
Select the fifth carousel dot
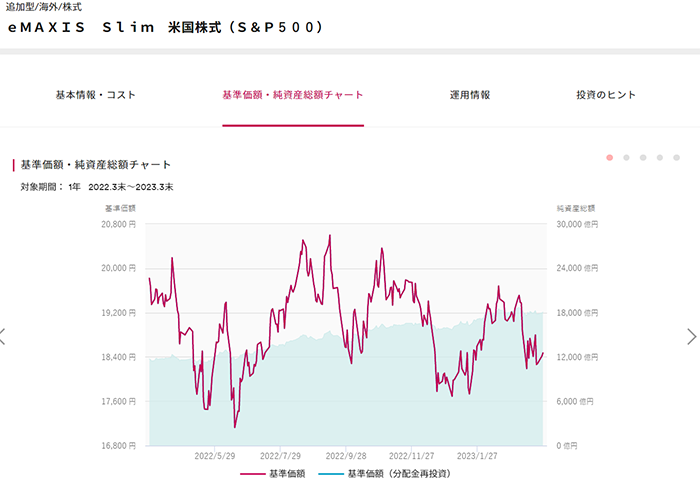676,158
